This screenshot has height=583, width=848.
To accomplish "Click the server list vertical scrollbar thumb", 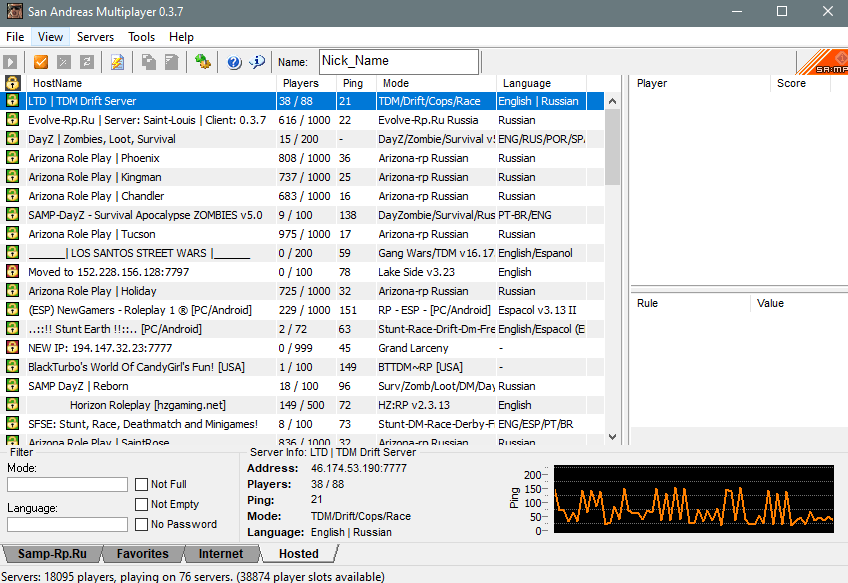I will [612, 147].
